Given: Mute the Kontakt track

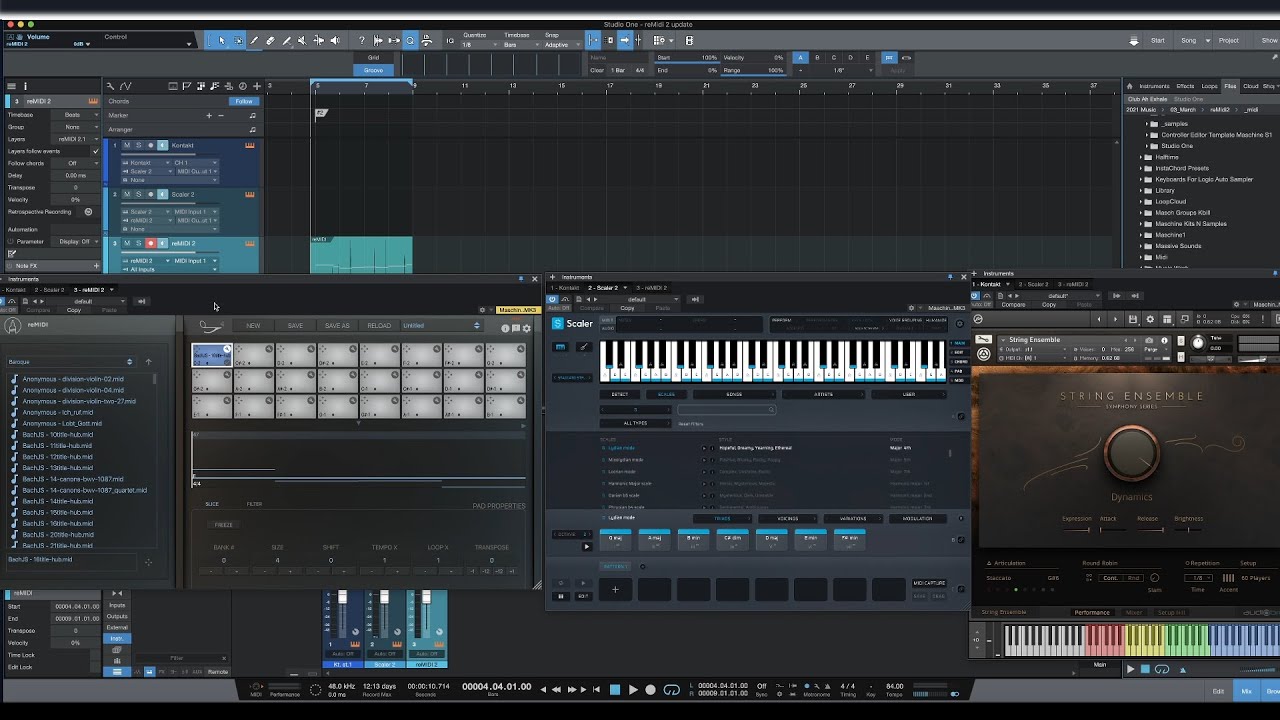Looking at the screenshot, I should [x=127, y=145].
